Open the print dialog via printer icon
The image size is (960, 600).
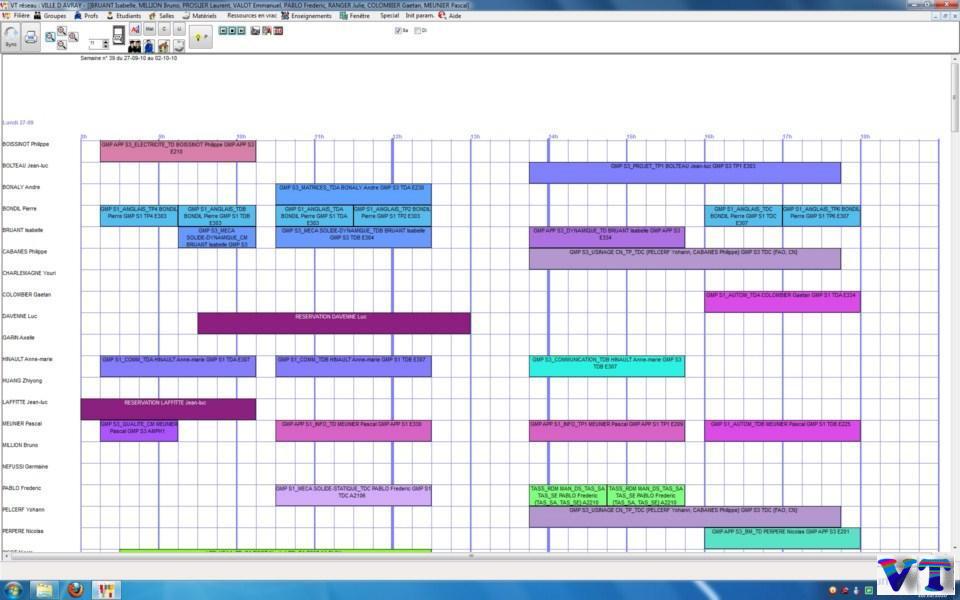click(x=31, y=37)
